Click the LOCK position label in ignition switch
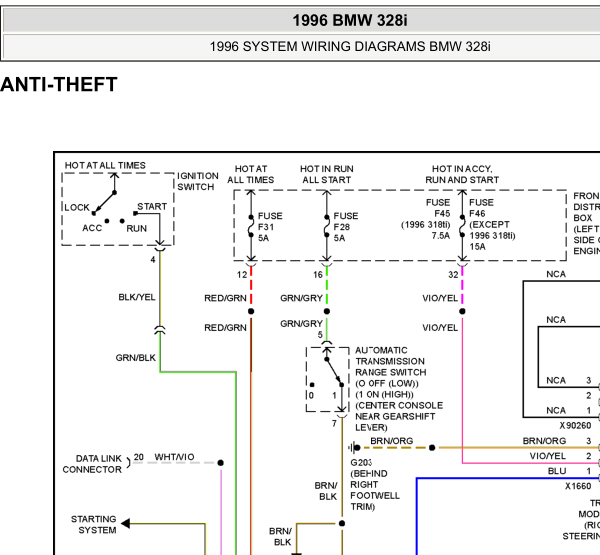600x555 pixels. [77, 207]
